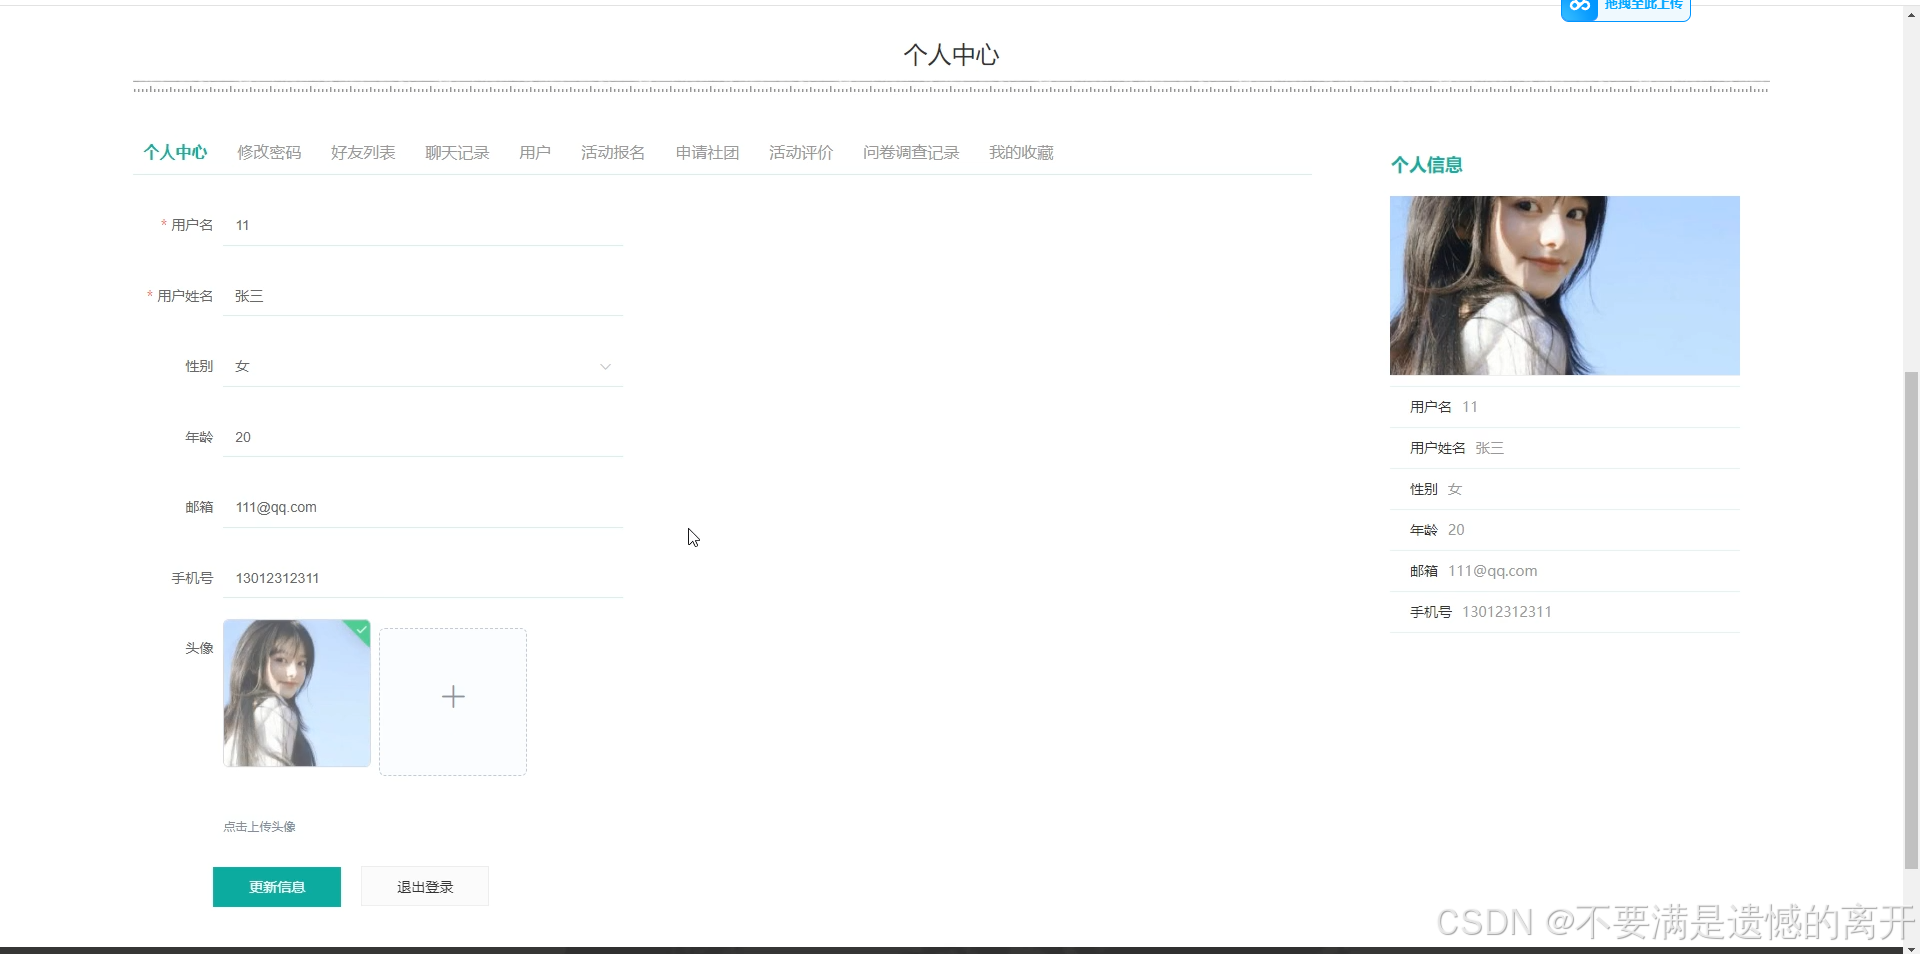Select the 用户 tab

point(535,152)
